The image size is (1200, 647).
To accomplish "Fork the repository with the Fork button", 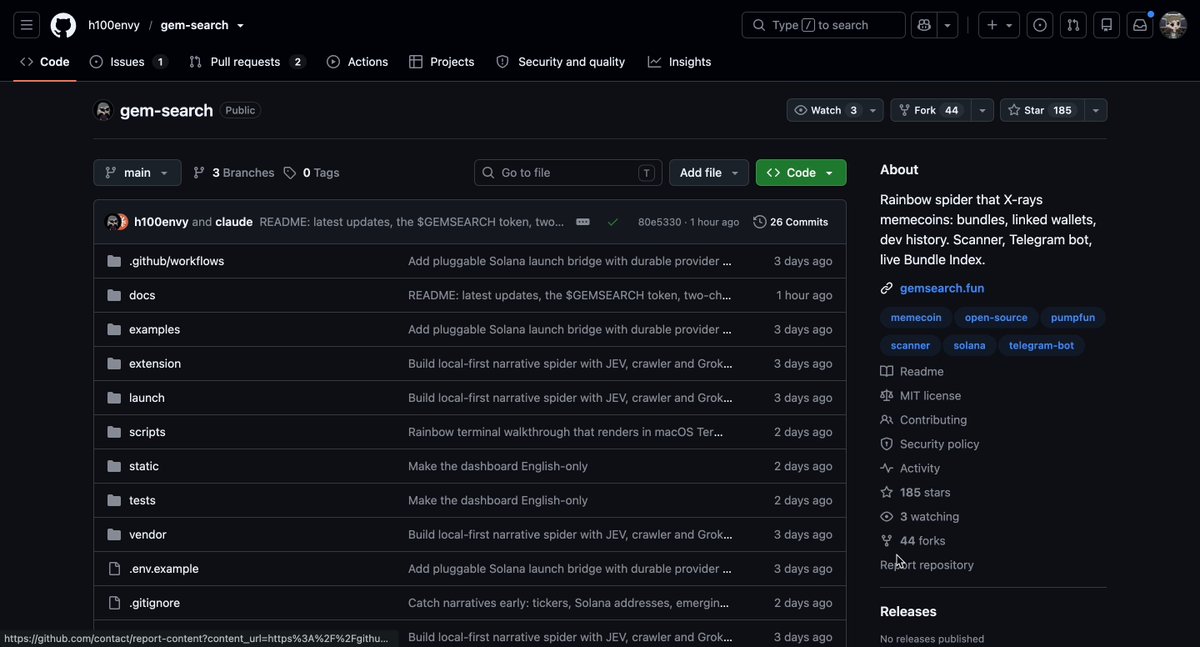I will [x=930, y=110].
